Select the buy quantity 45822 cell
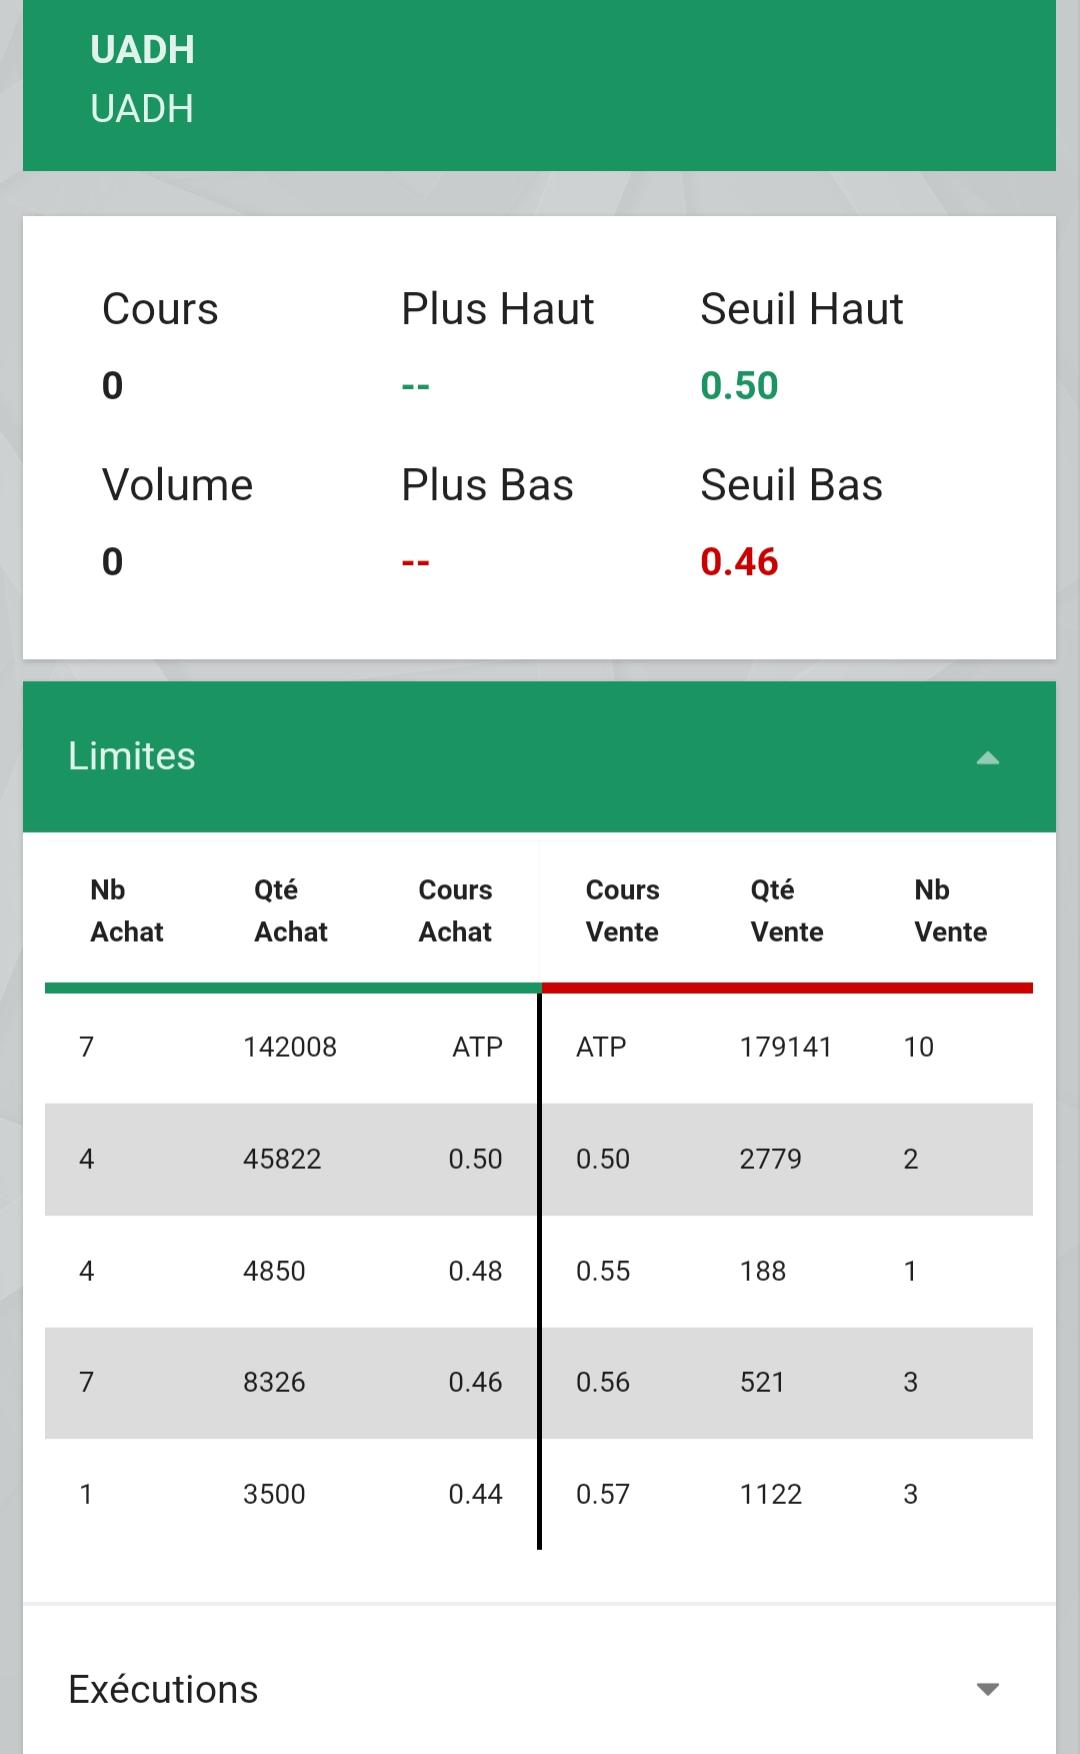 click(282, 1159)
